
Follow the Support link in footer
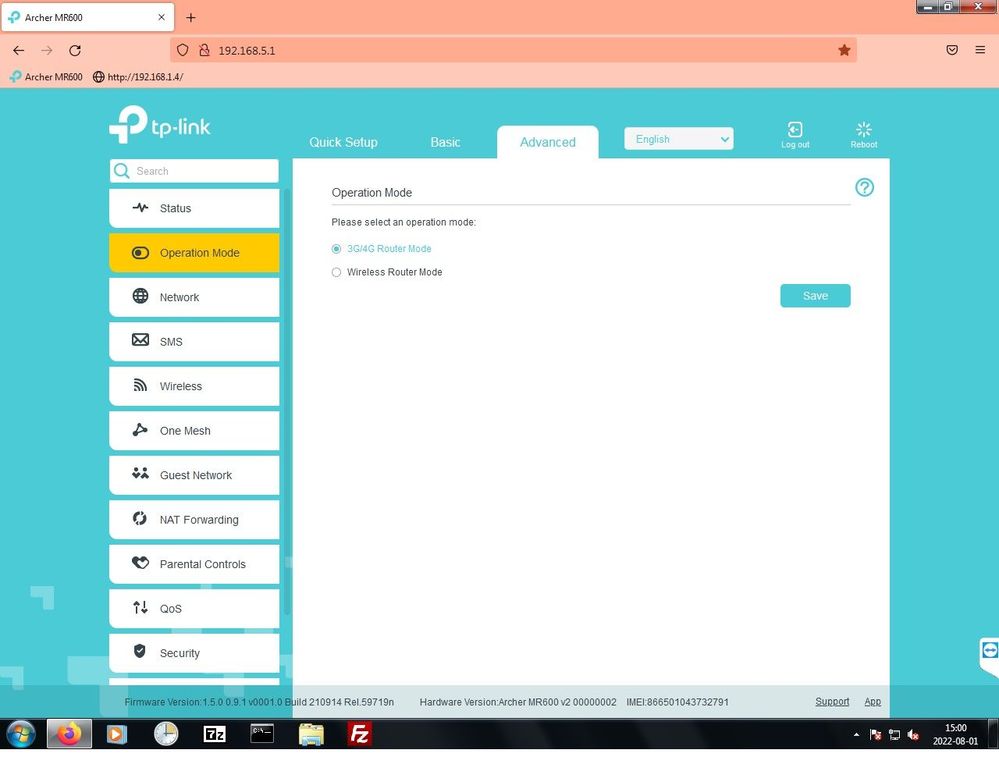831,702
